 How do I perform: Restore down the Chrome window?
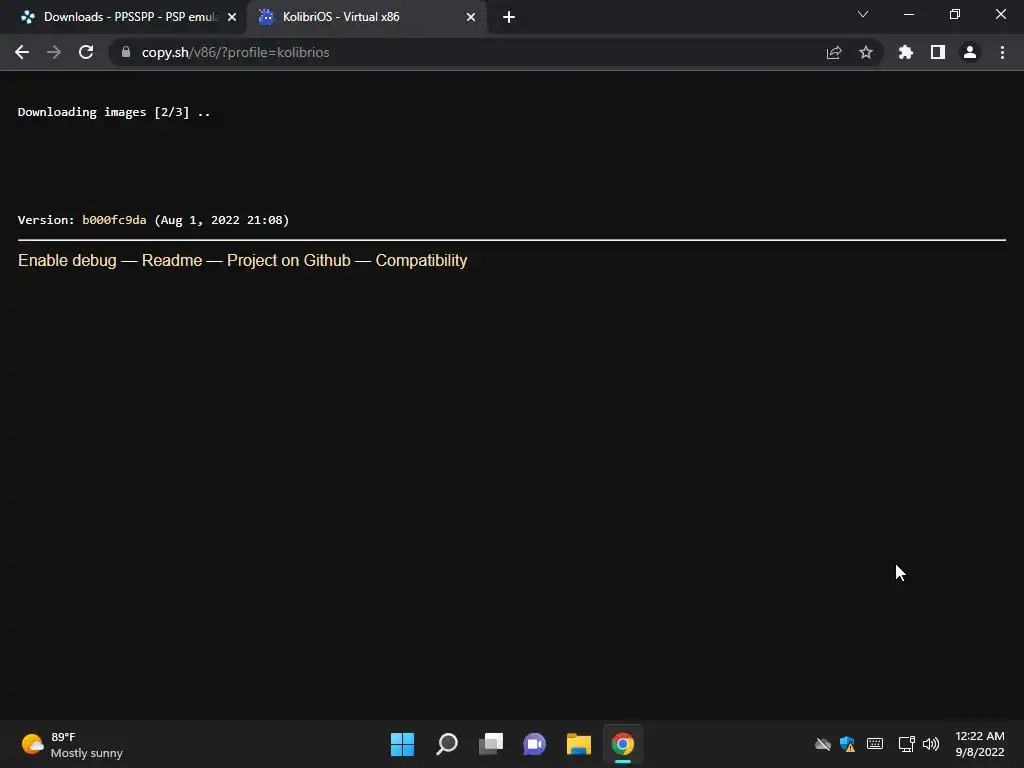(955, 14)
